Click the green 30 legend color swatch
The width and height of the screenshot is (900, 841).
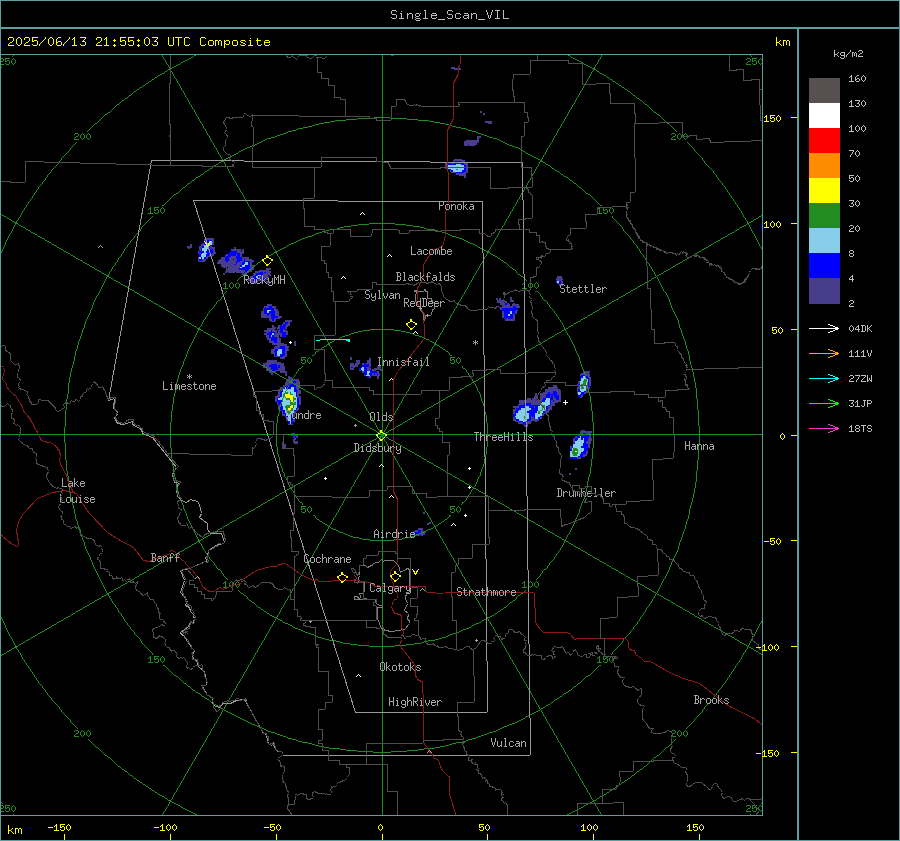824,216
